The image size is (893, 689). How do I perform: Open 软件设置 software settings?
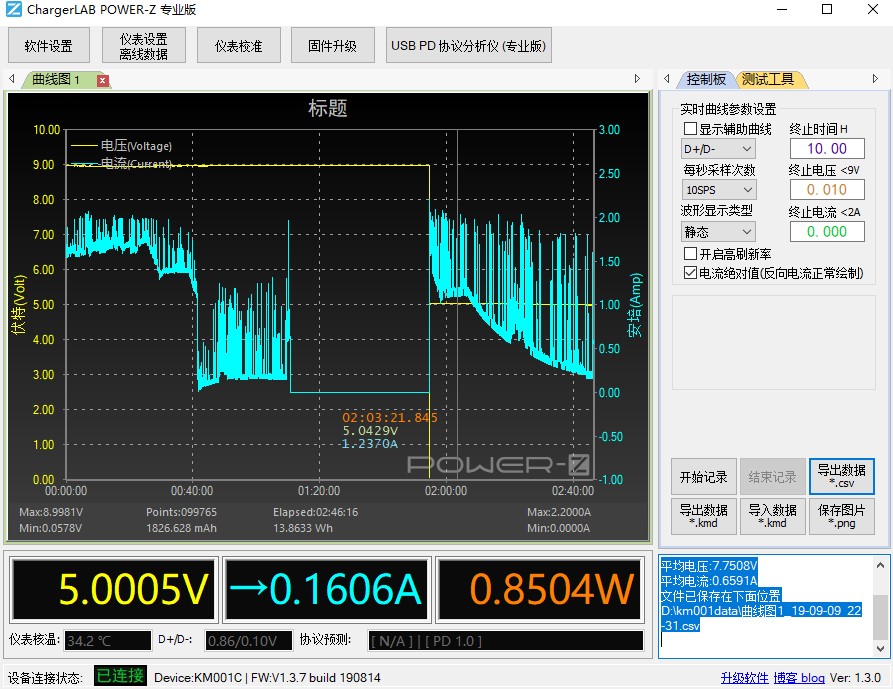(x=48, y=46)
